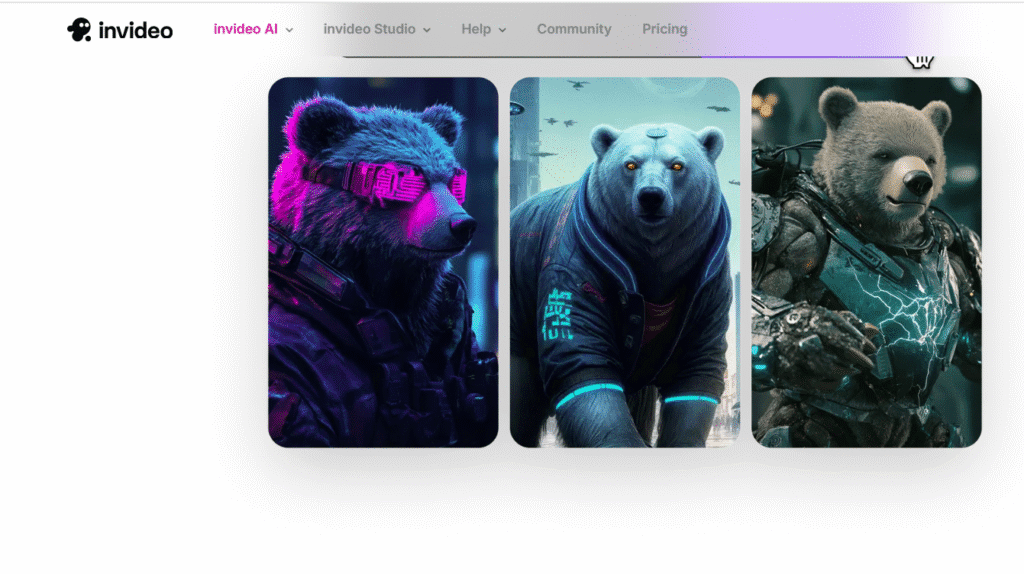Open the invideo Studio menu
The width and height of the screenshot is (1024, 574).
pos(369,29)
